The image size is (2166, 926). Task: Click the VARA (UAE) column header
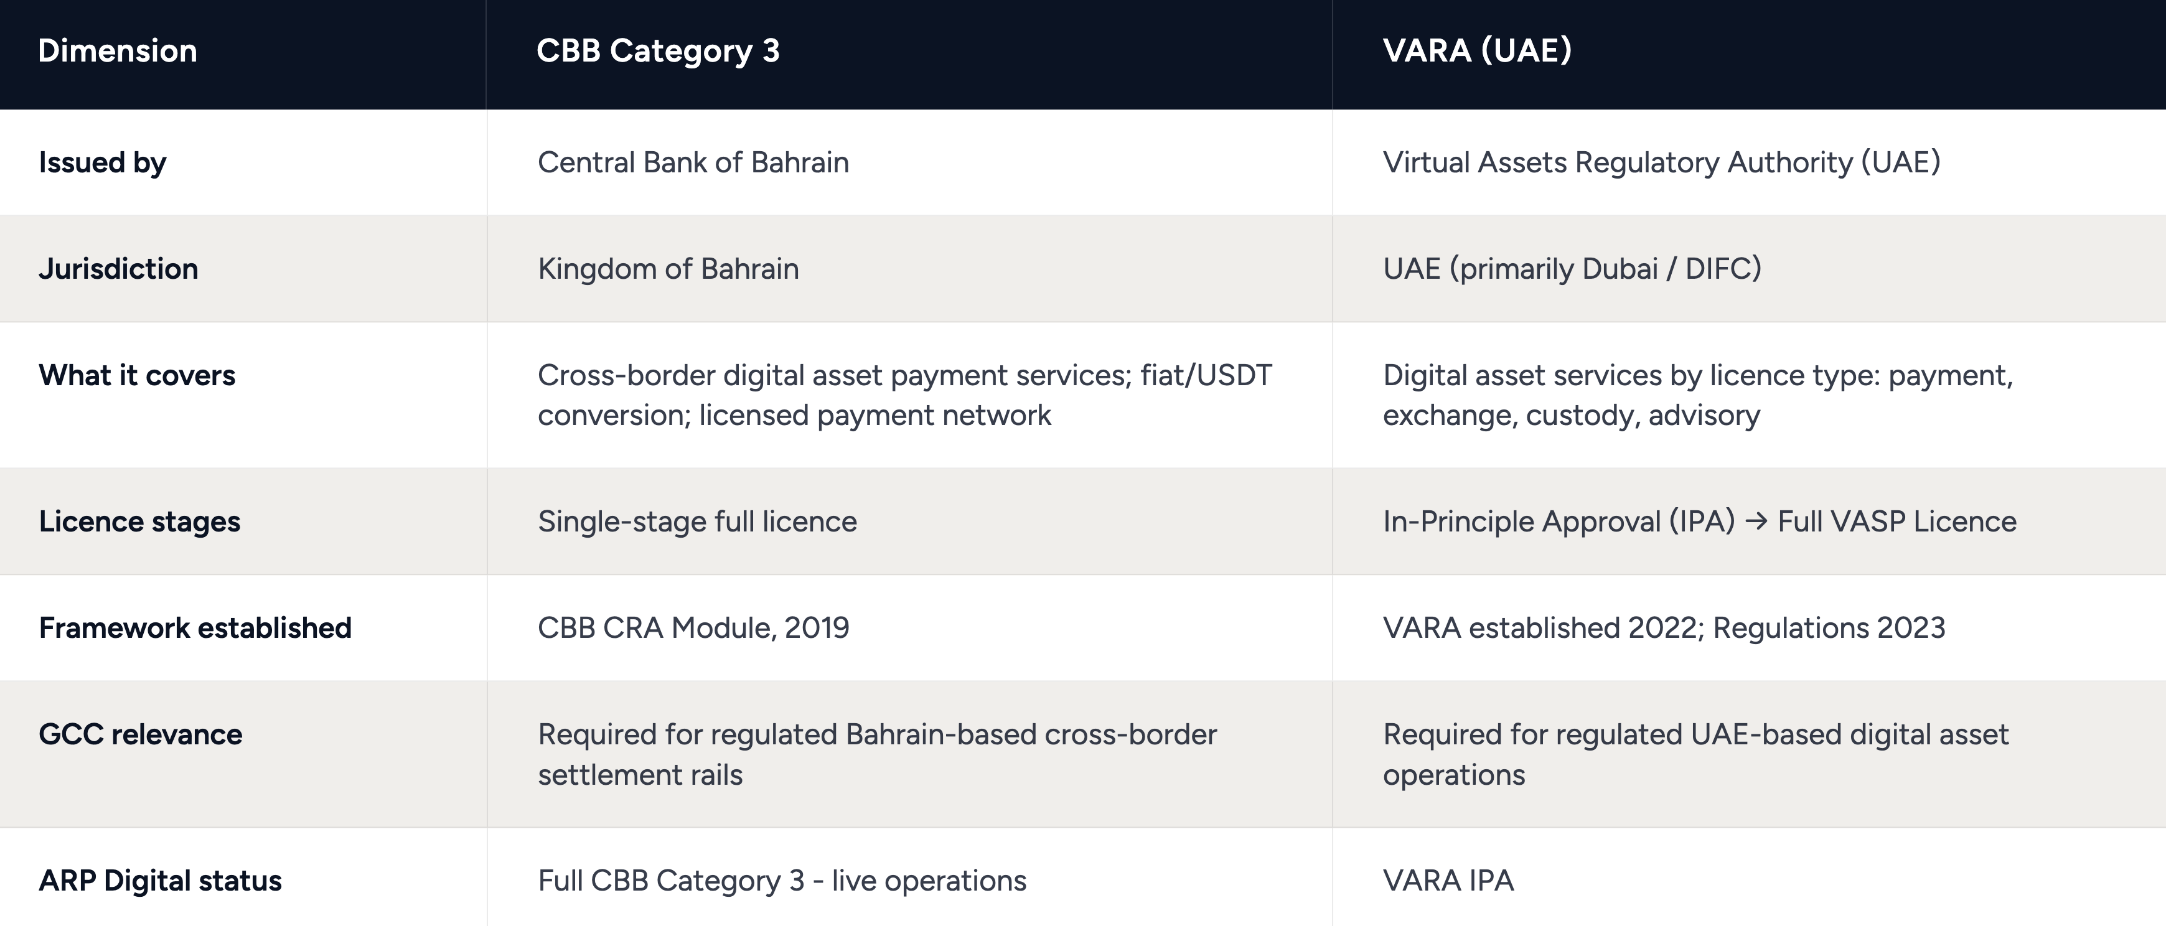point(1477,50)
